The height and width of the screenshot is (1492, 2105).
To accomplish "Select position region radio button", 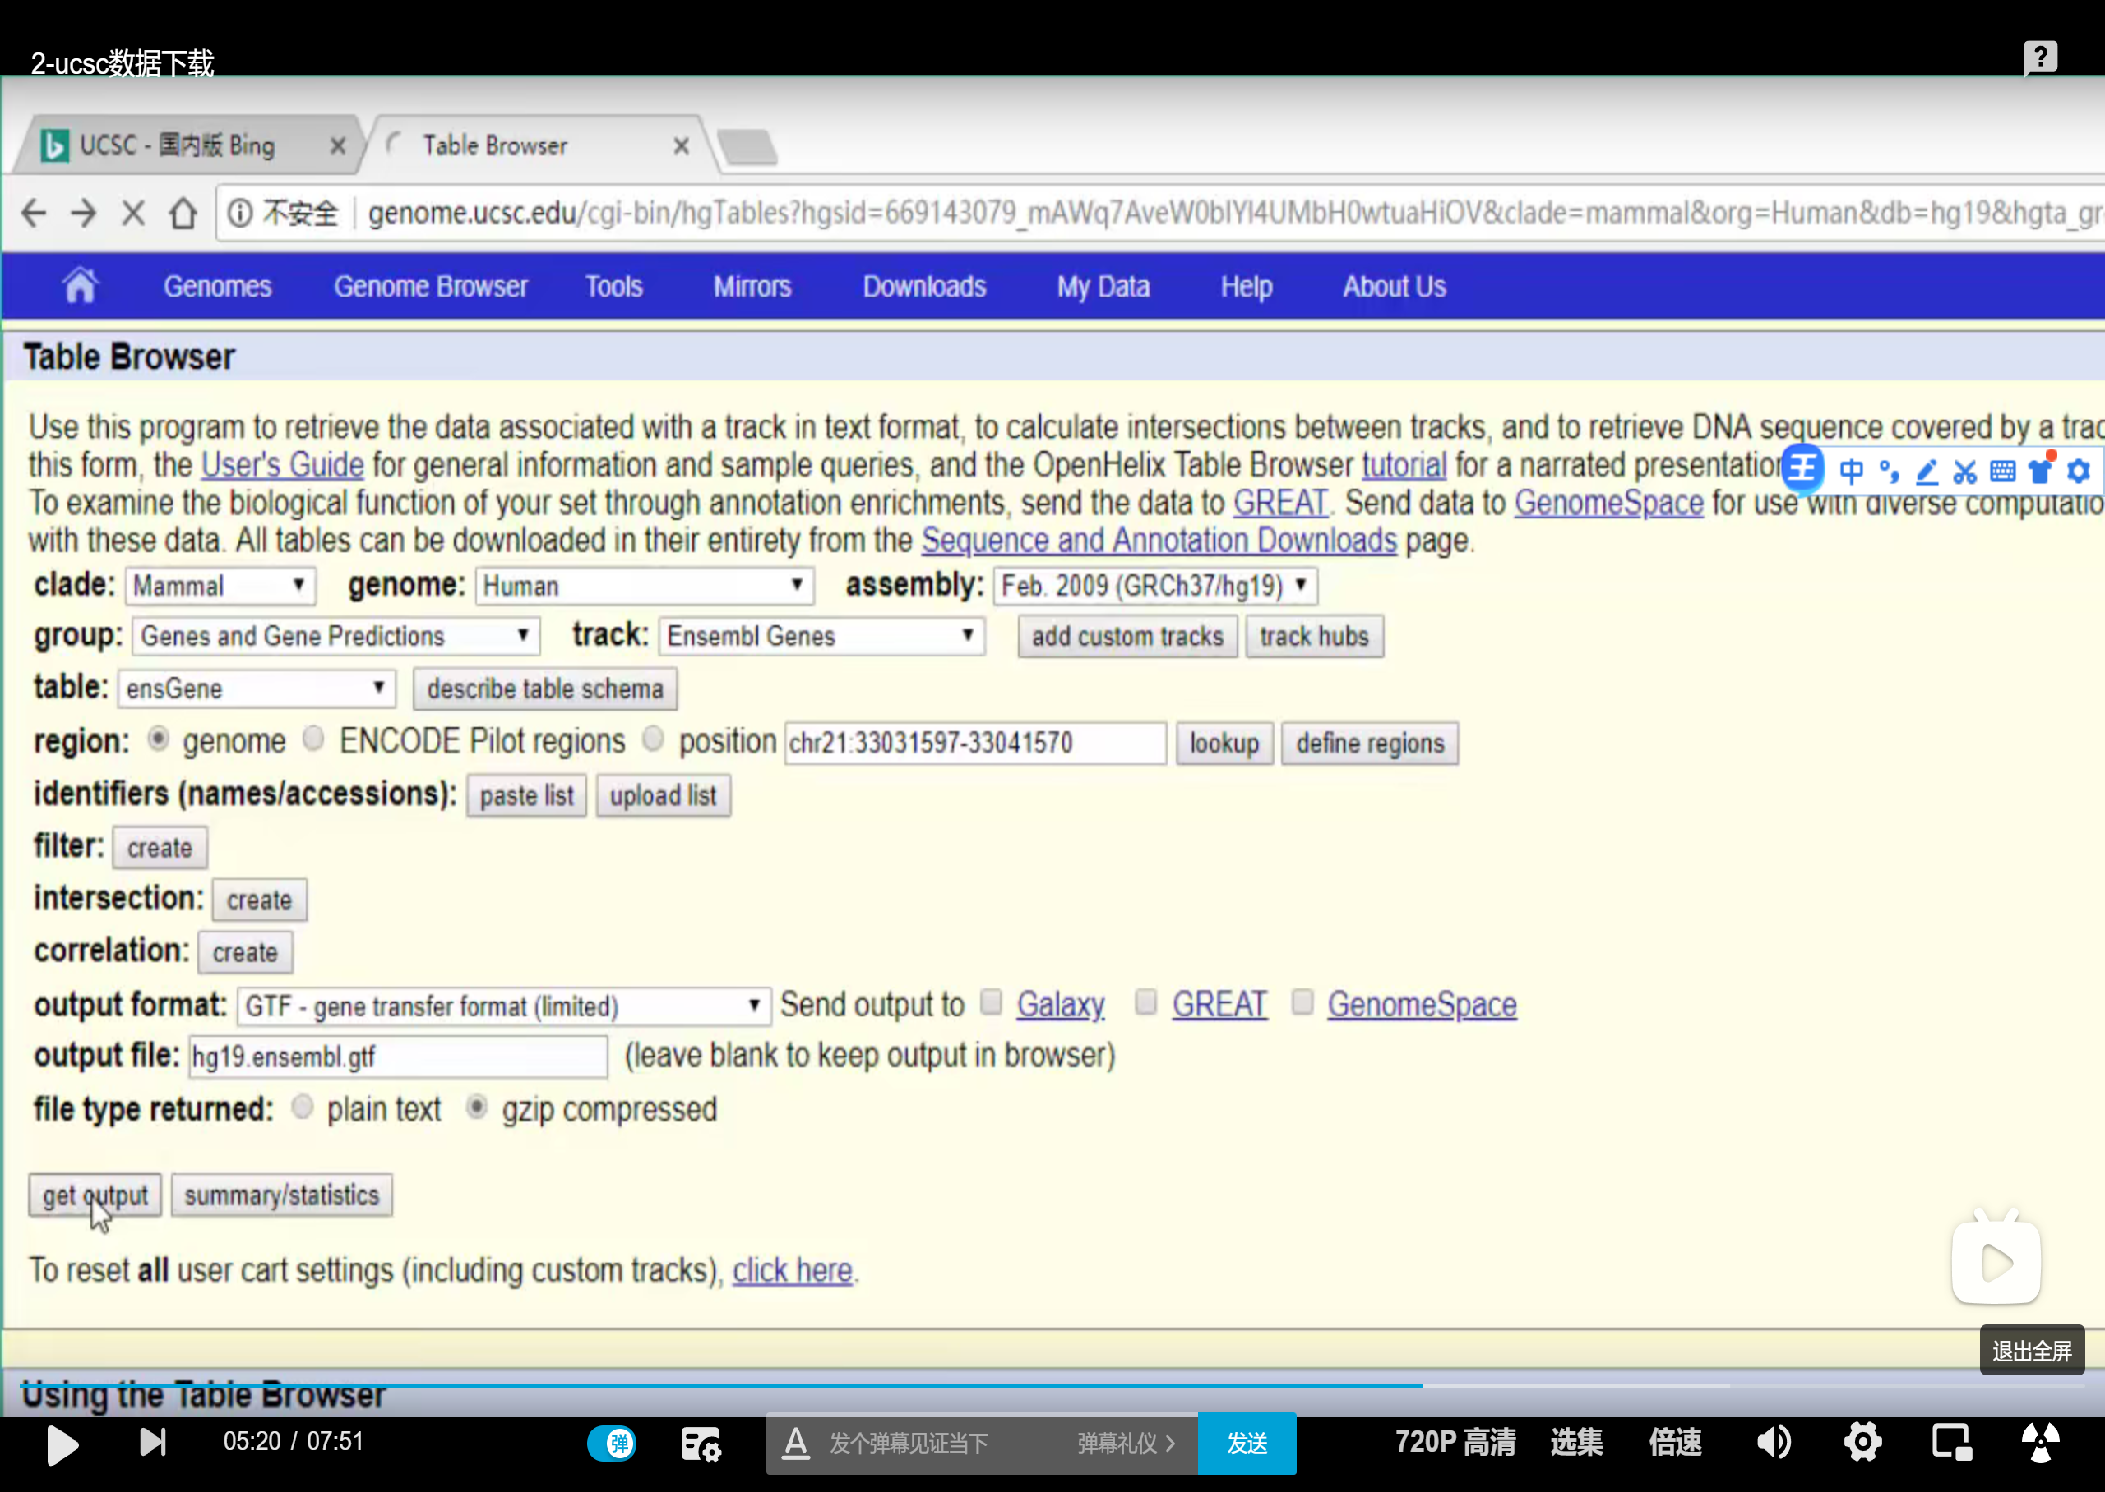I will click(653, 739).
